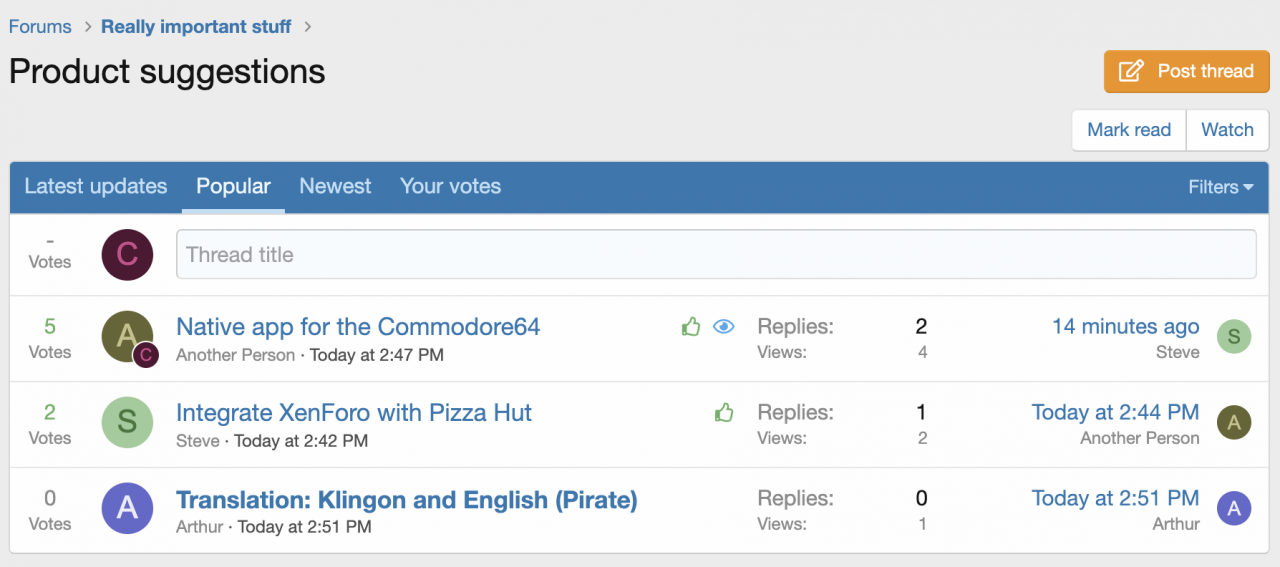This screenshot has height=567, width=1280.
Task: Click Another Person's small last-poster avatar
Action: tap(1234, 423)
